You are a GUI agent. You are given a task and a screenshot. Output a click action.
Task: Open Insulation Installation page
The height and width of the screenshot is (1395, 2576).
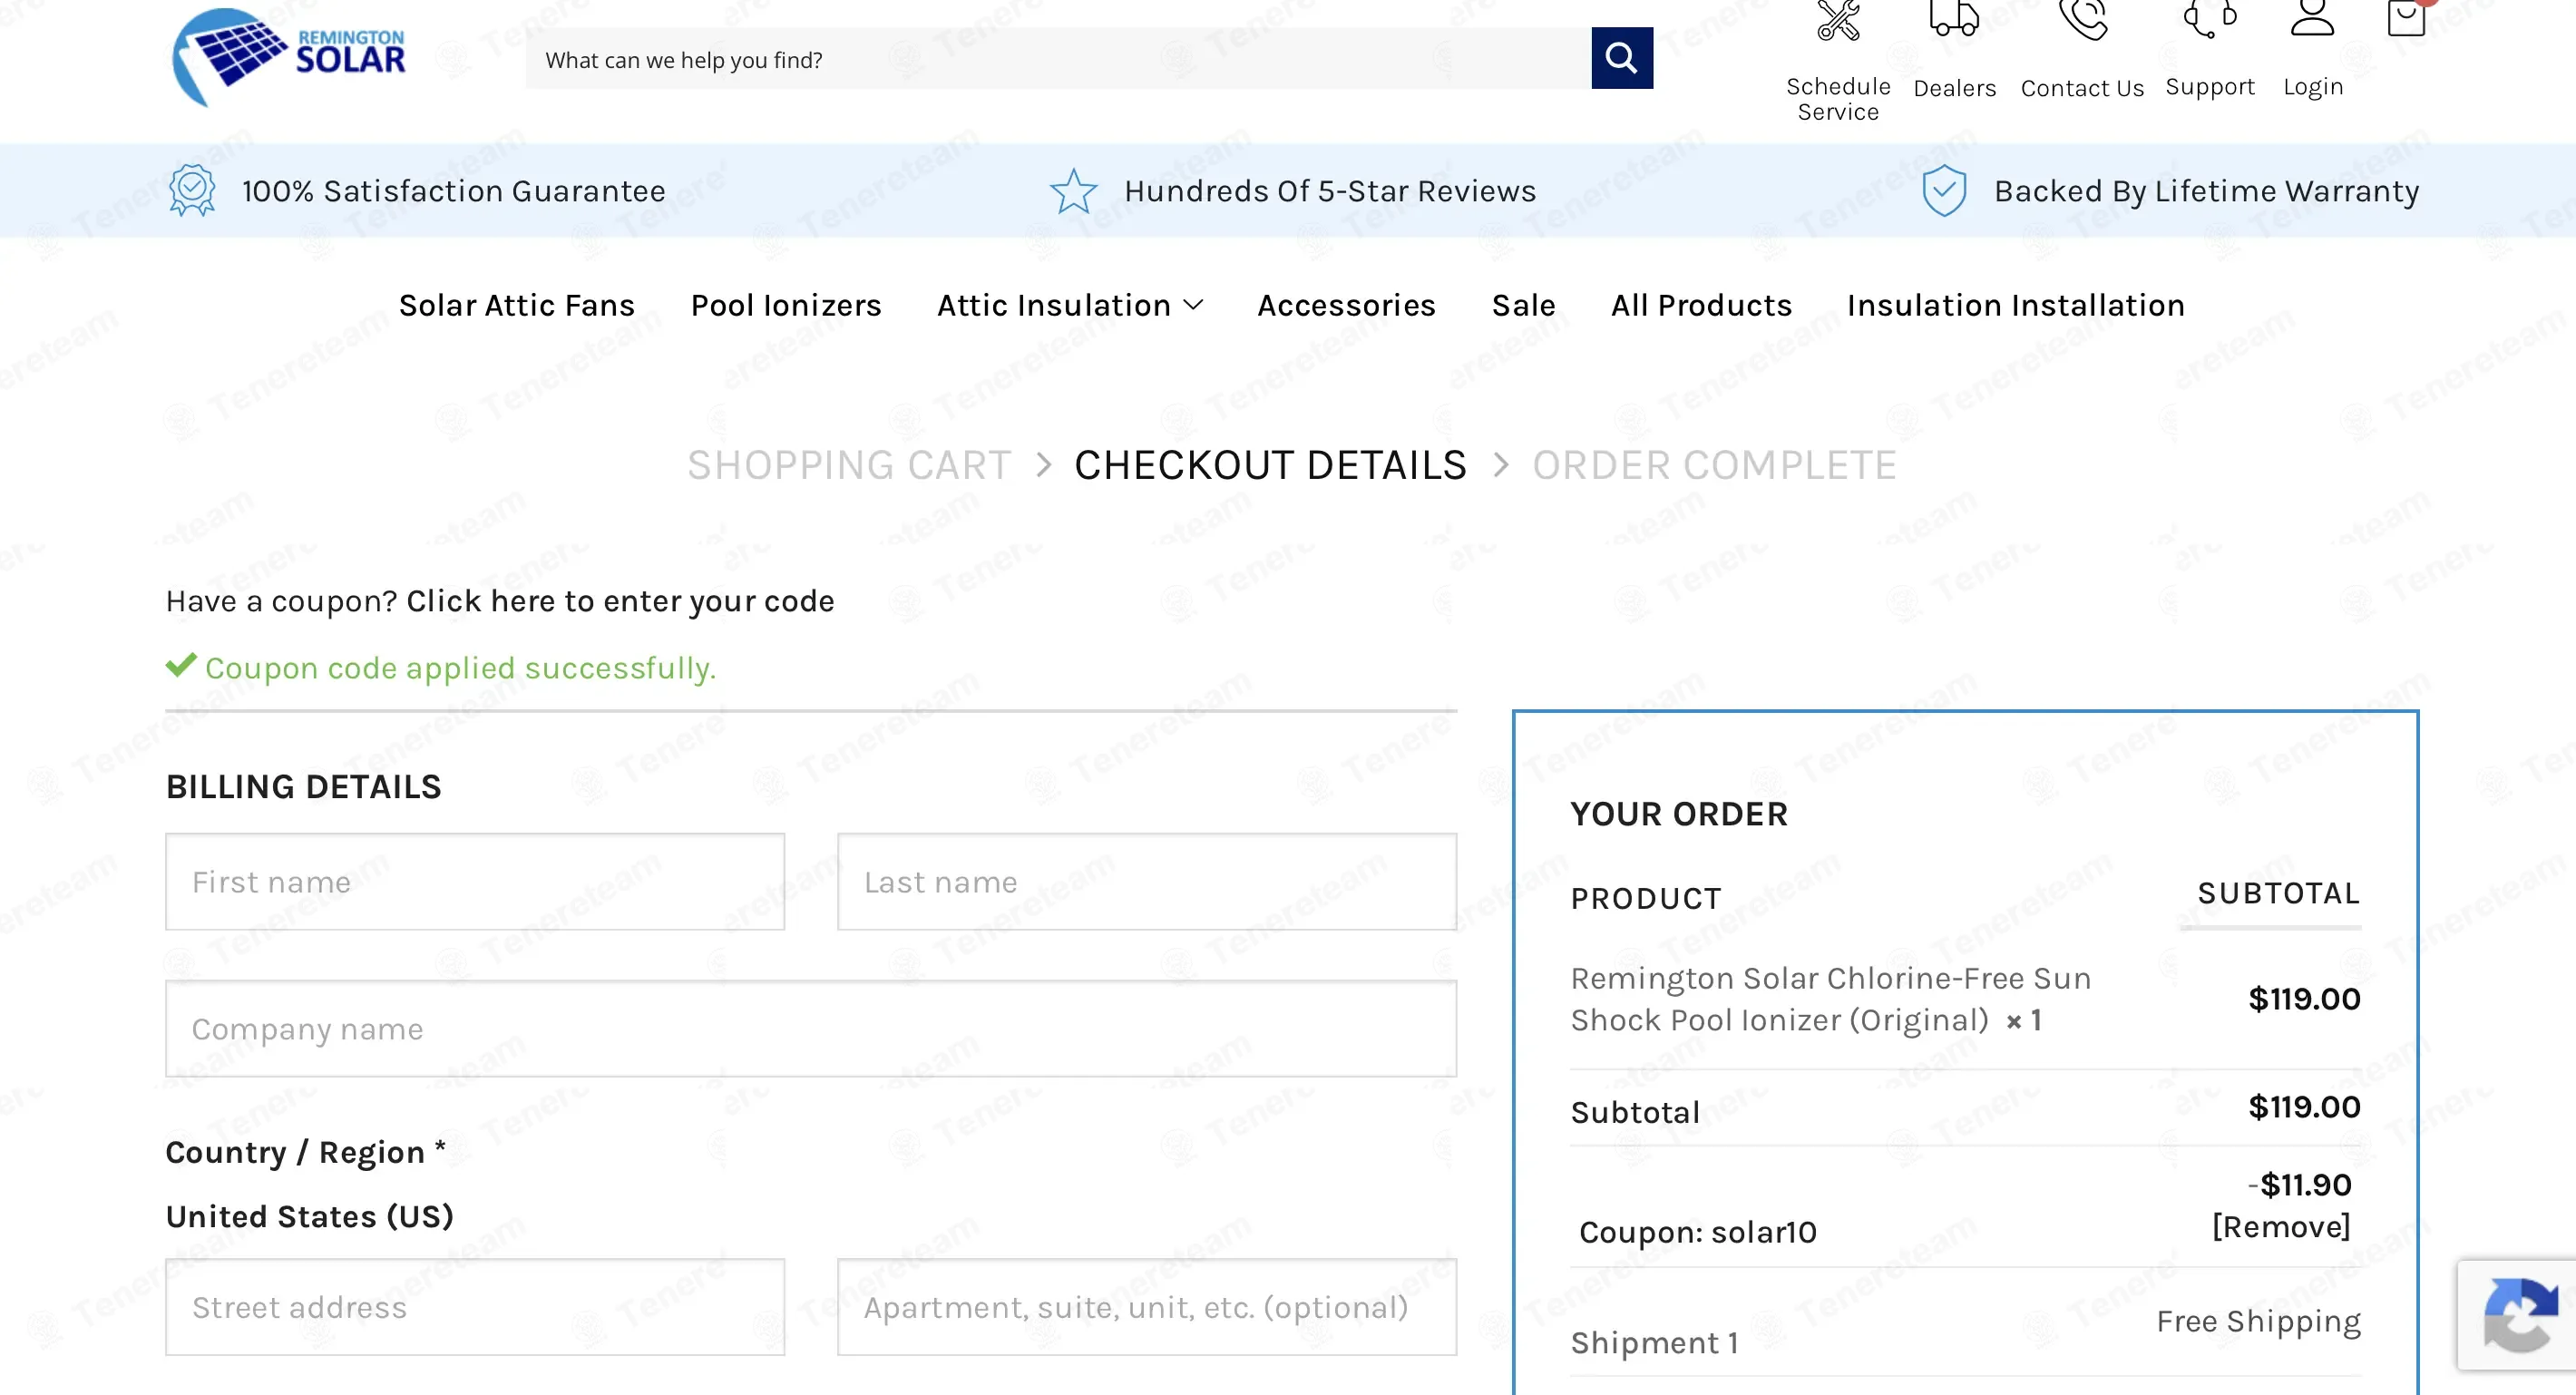(2015, 305)
